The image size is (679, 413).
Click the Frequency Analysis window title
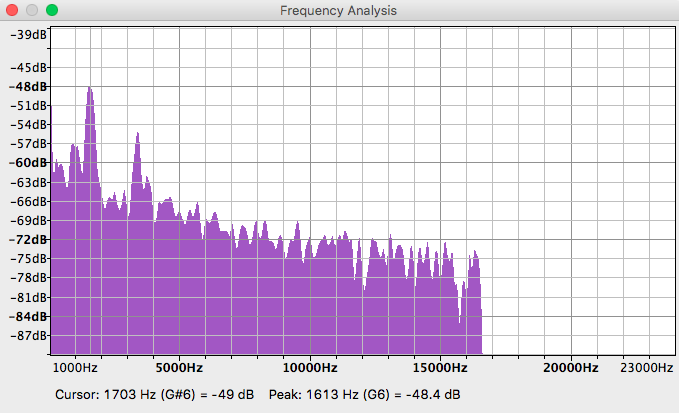pos(338,10)
